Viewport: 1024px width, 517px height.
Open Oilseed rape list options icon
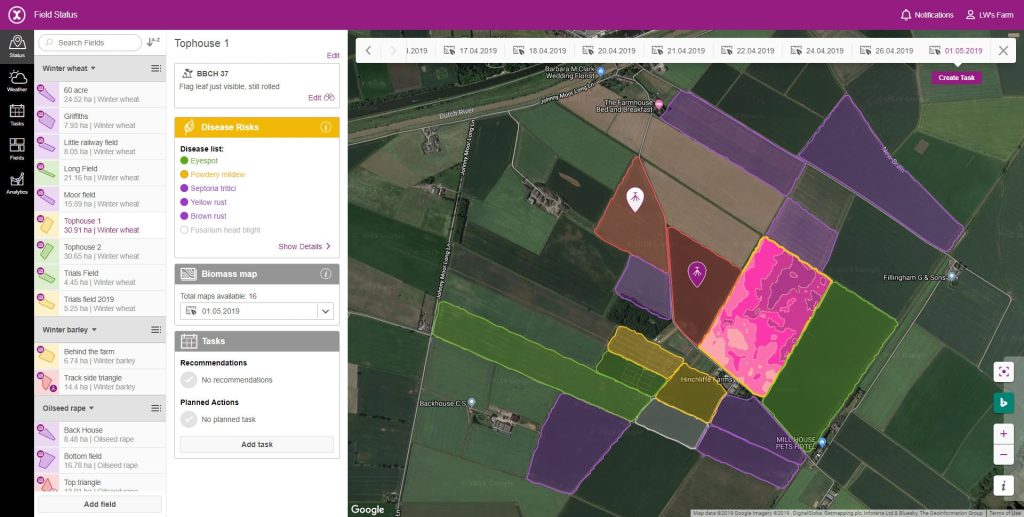point(156,408)
